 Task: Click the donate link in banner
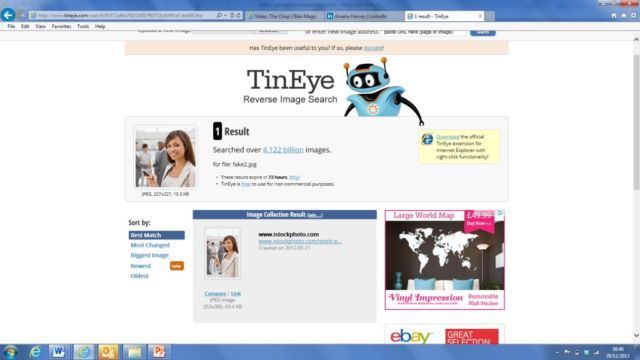click(373, 48)
